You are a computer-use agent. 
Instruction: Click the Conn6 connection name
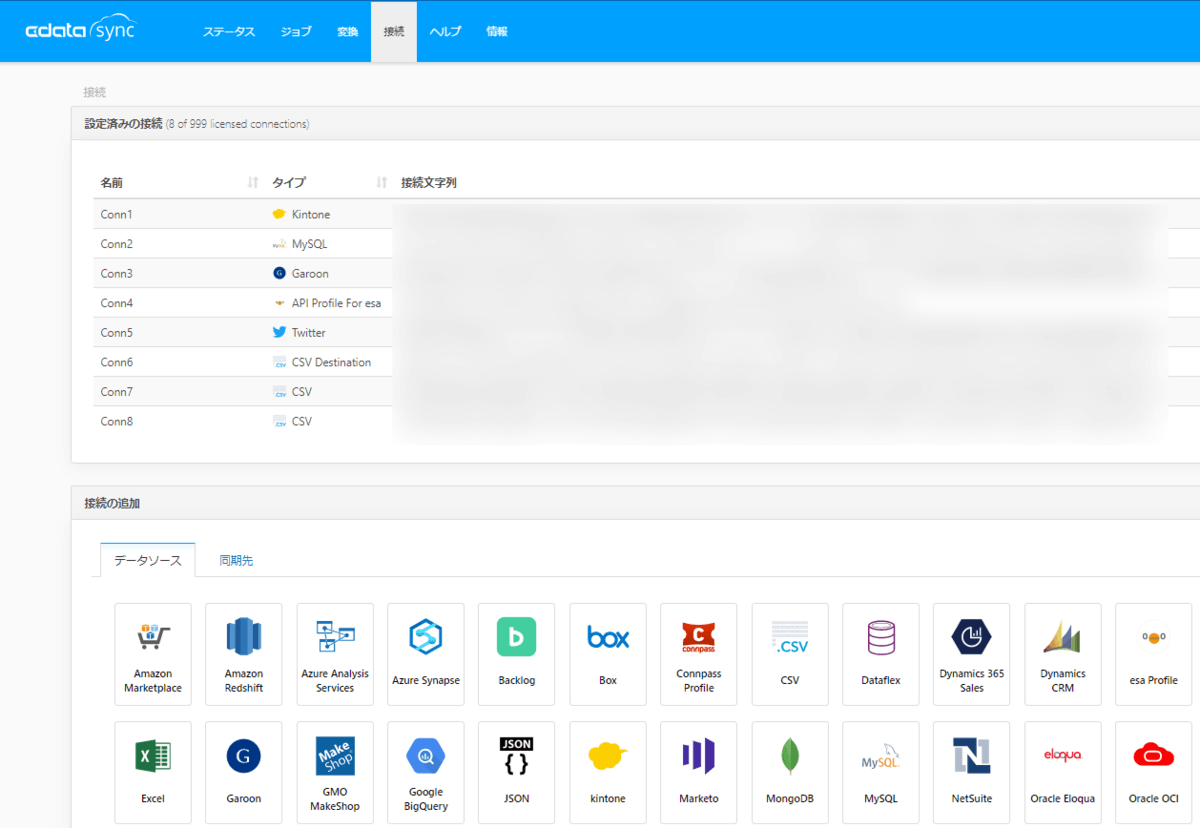(117, 362)
